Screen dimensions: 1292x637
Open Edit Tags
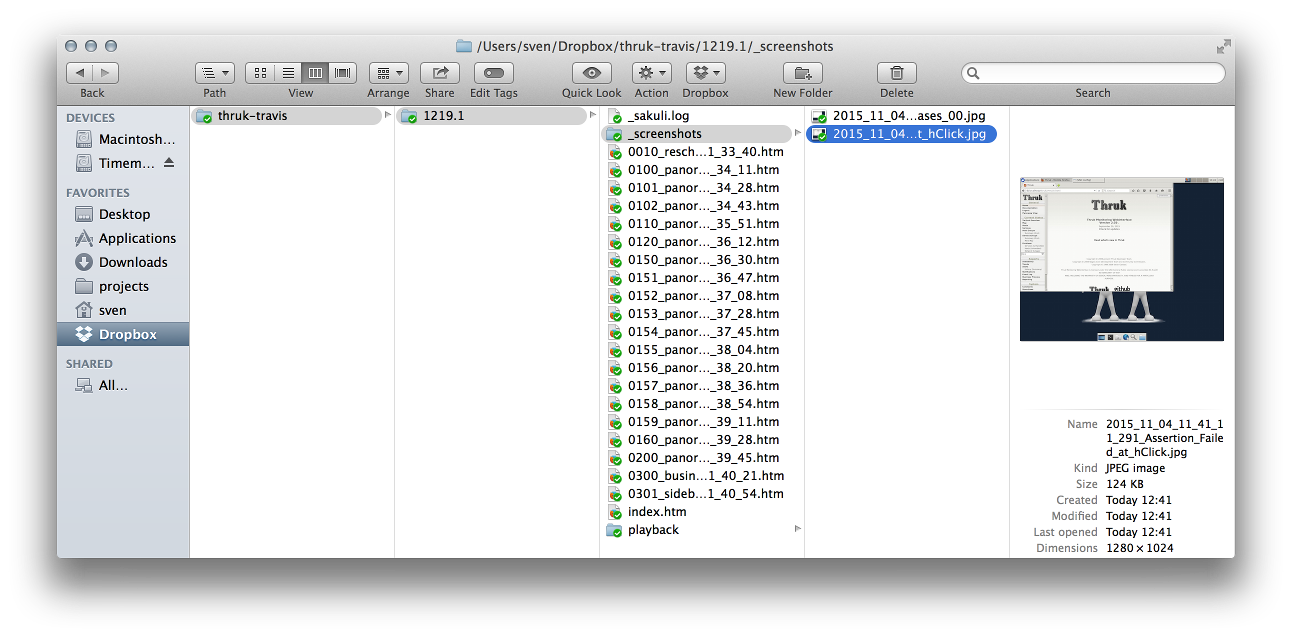pos(493,73)
